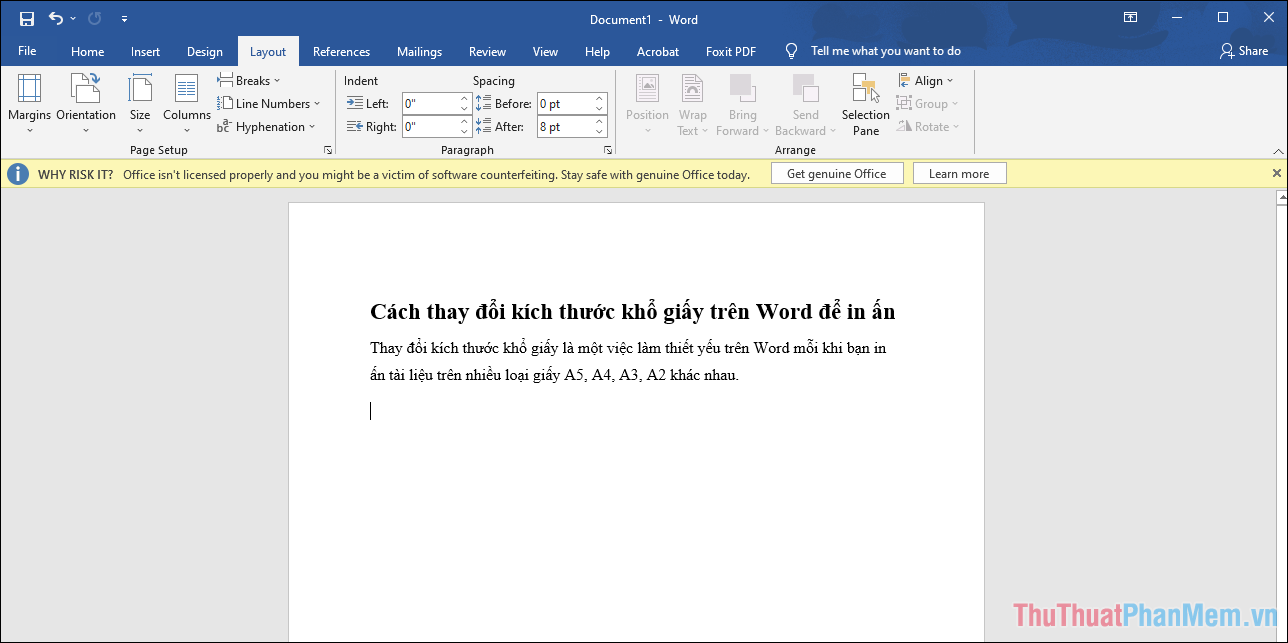Switch to the Home tab
Screen dimensions: 1288x643
(x=87, y=51)
